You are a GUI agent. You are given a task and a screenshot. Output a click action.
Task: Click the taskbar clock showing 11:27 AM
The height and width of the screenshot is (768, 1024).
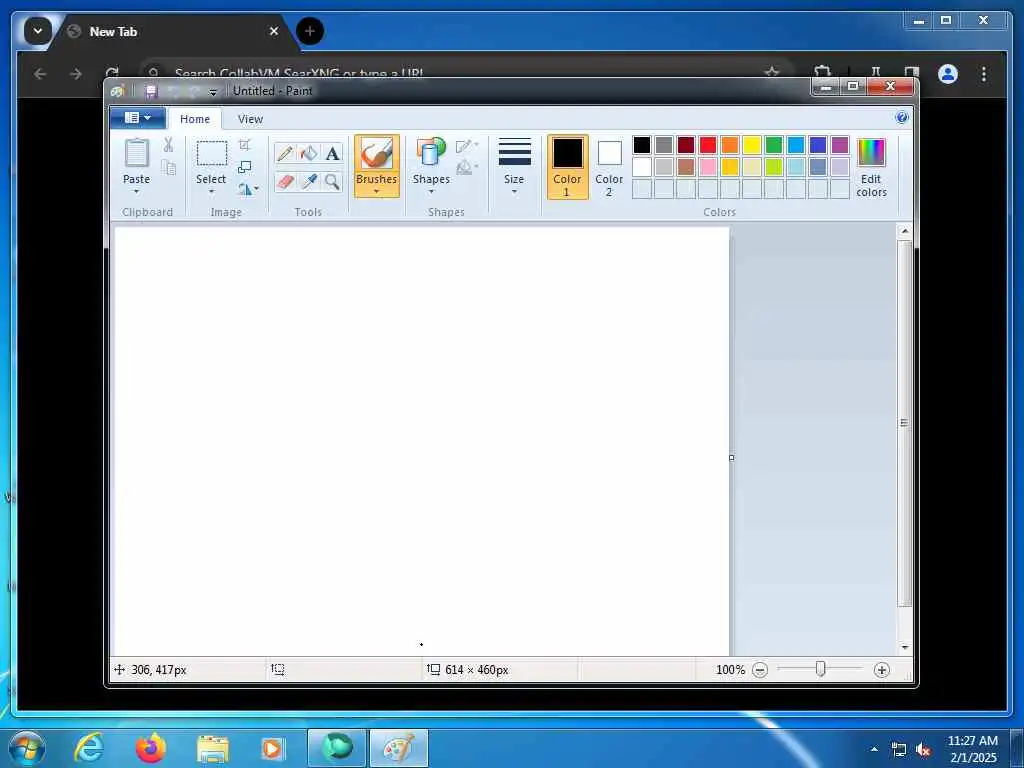coord(972,748)
